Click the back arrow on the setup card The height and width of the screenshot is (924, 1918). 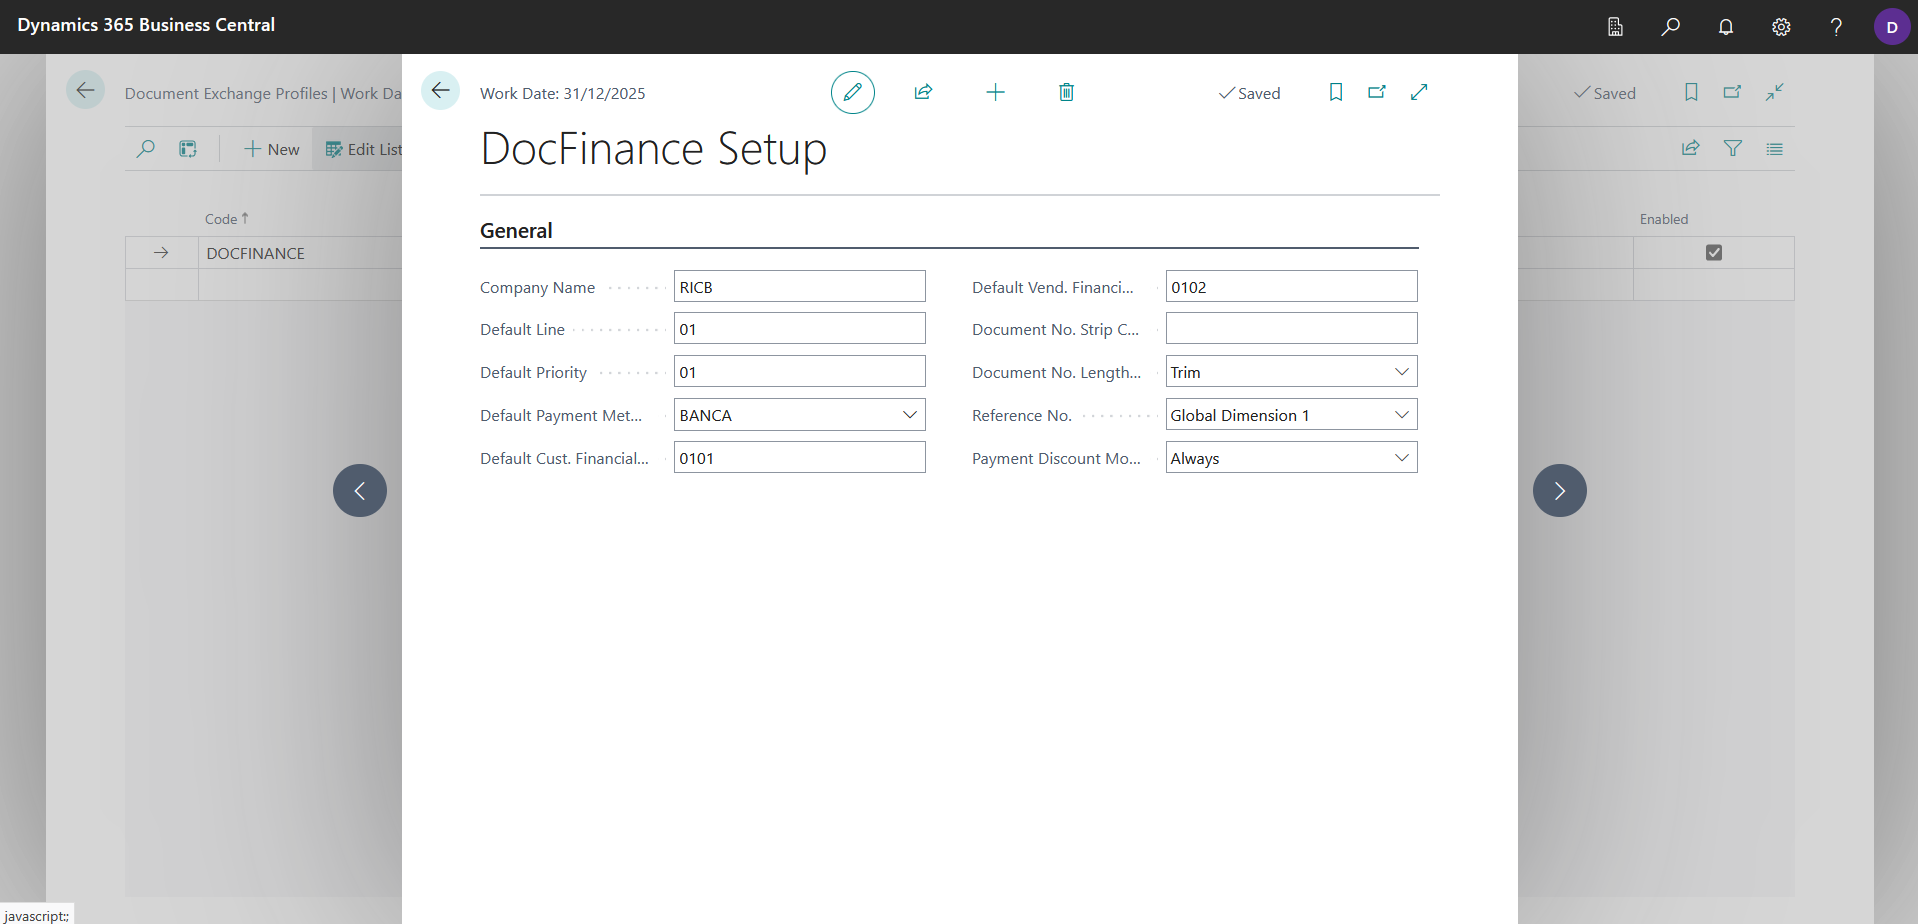(x=440, y=91)
